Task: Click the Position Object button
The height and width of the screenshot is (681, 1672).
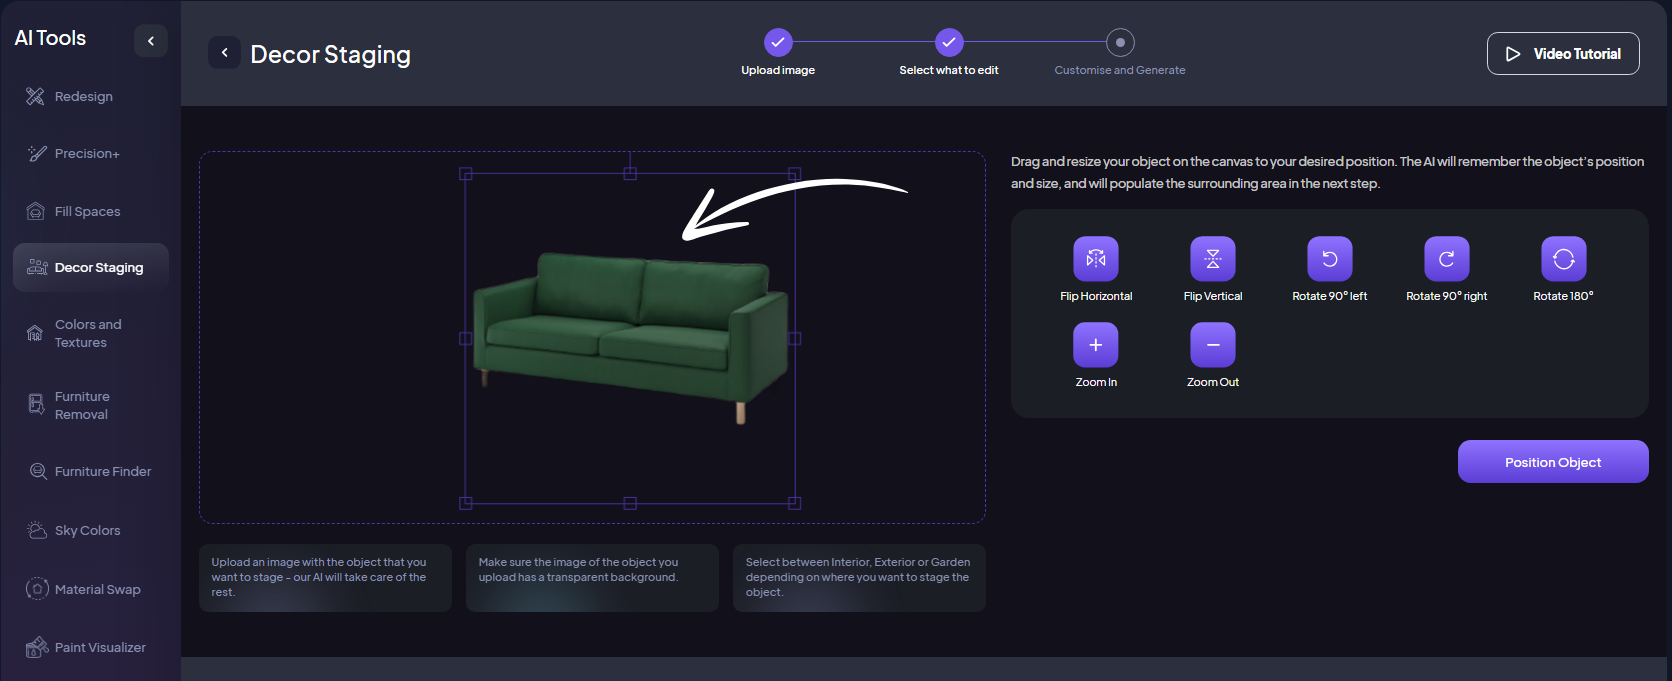Action: pyautogui.click(x=1552, y=462)
